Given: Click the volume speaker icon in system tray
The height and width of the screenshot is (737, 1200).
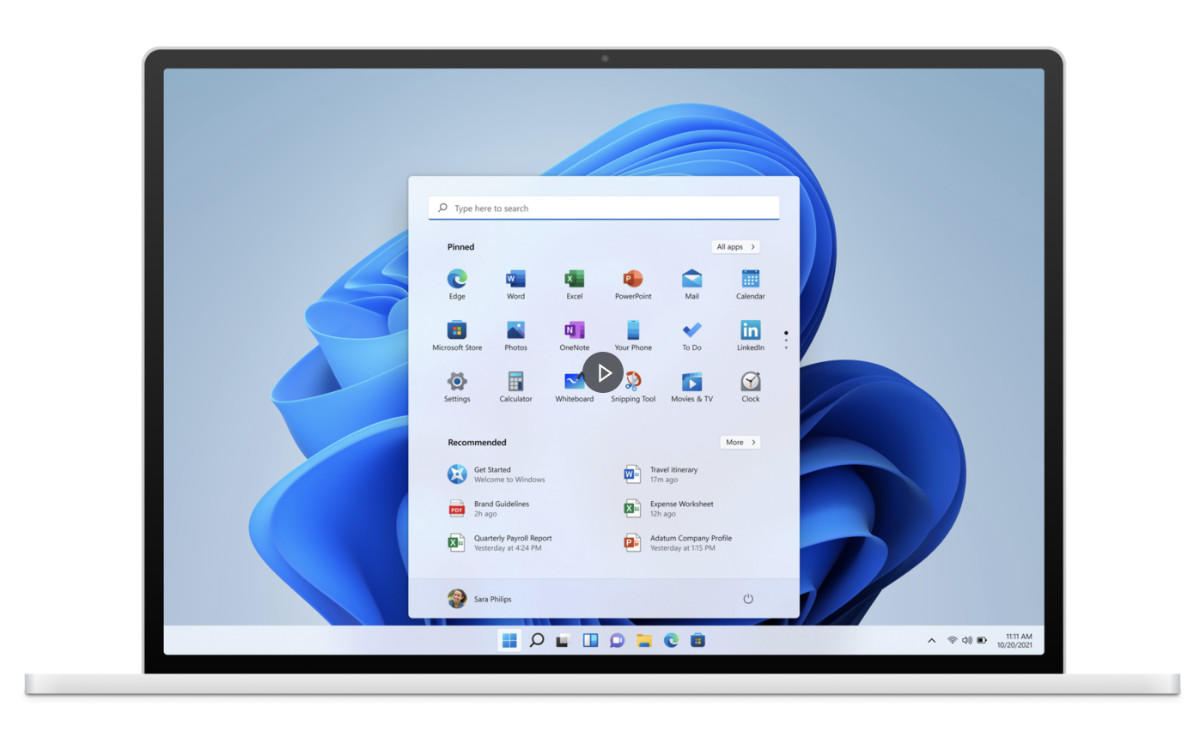Looking at the screenshot, I should click(967, 640).
